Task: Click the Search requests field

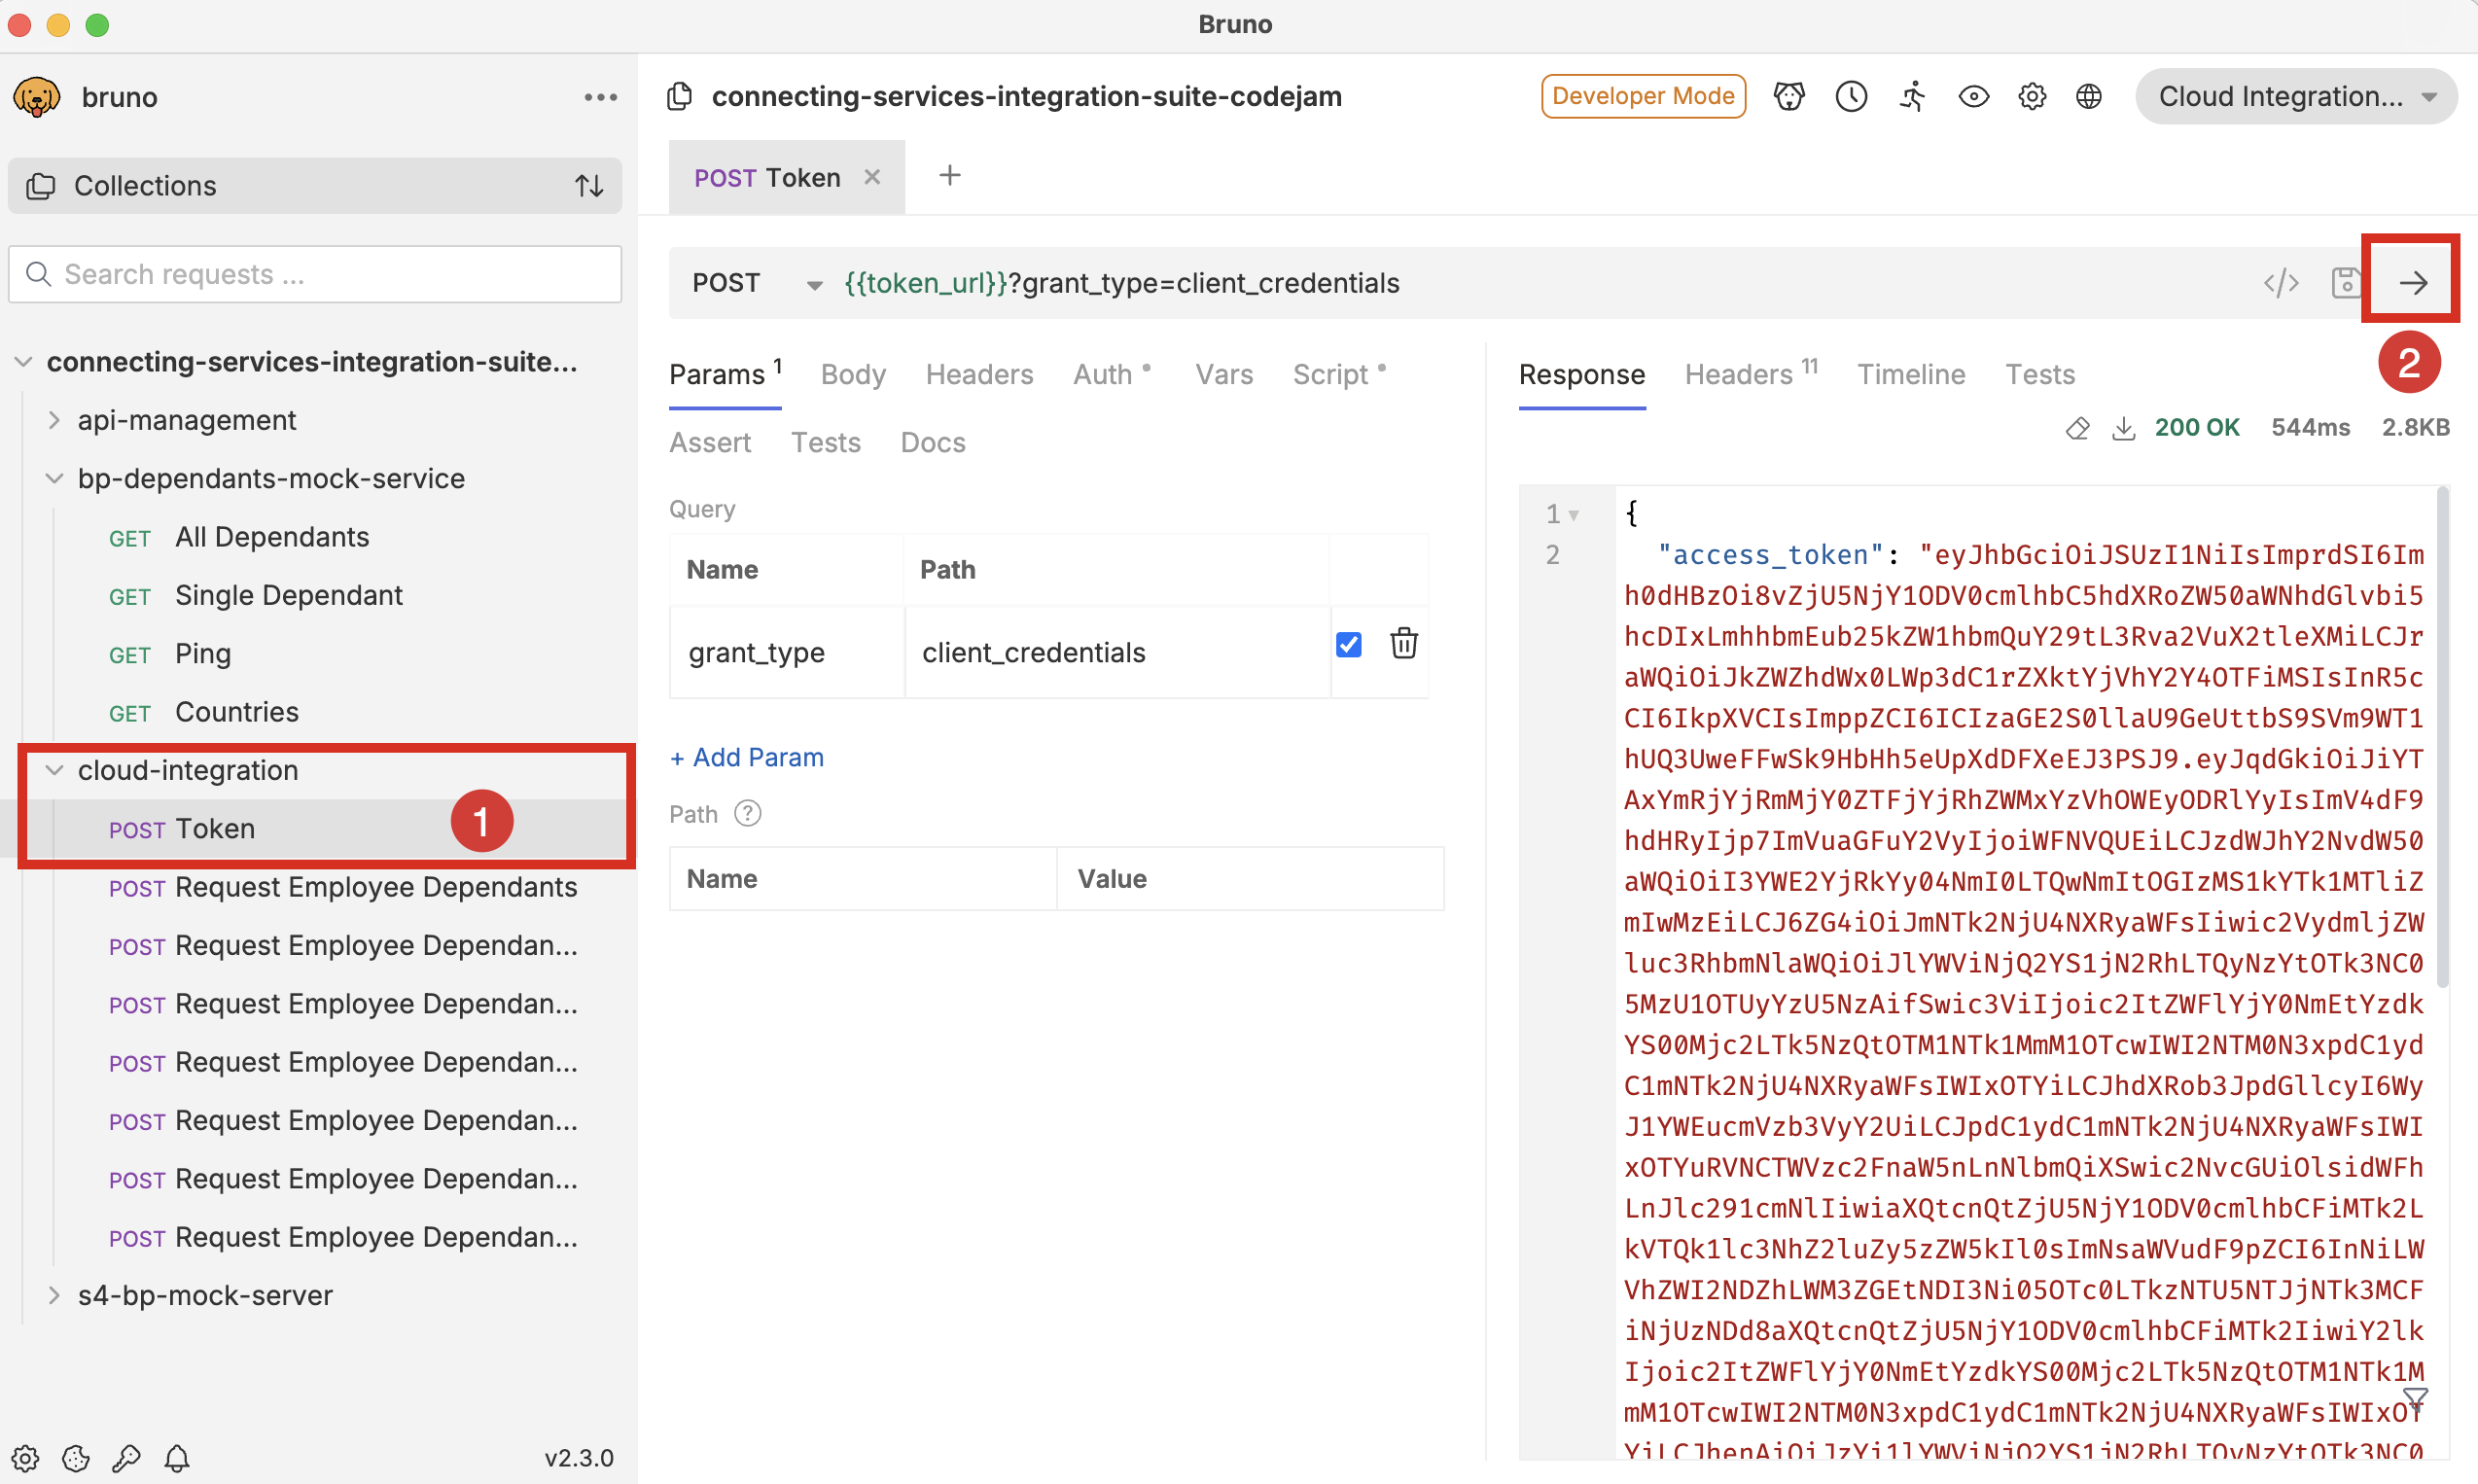Action: [x=315, y=274]
